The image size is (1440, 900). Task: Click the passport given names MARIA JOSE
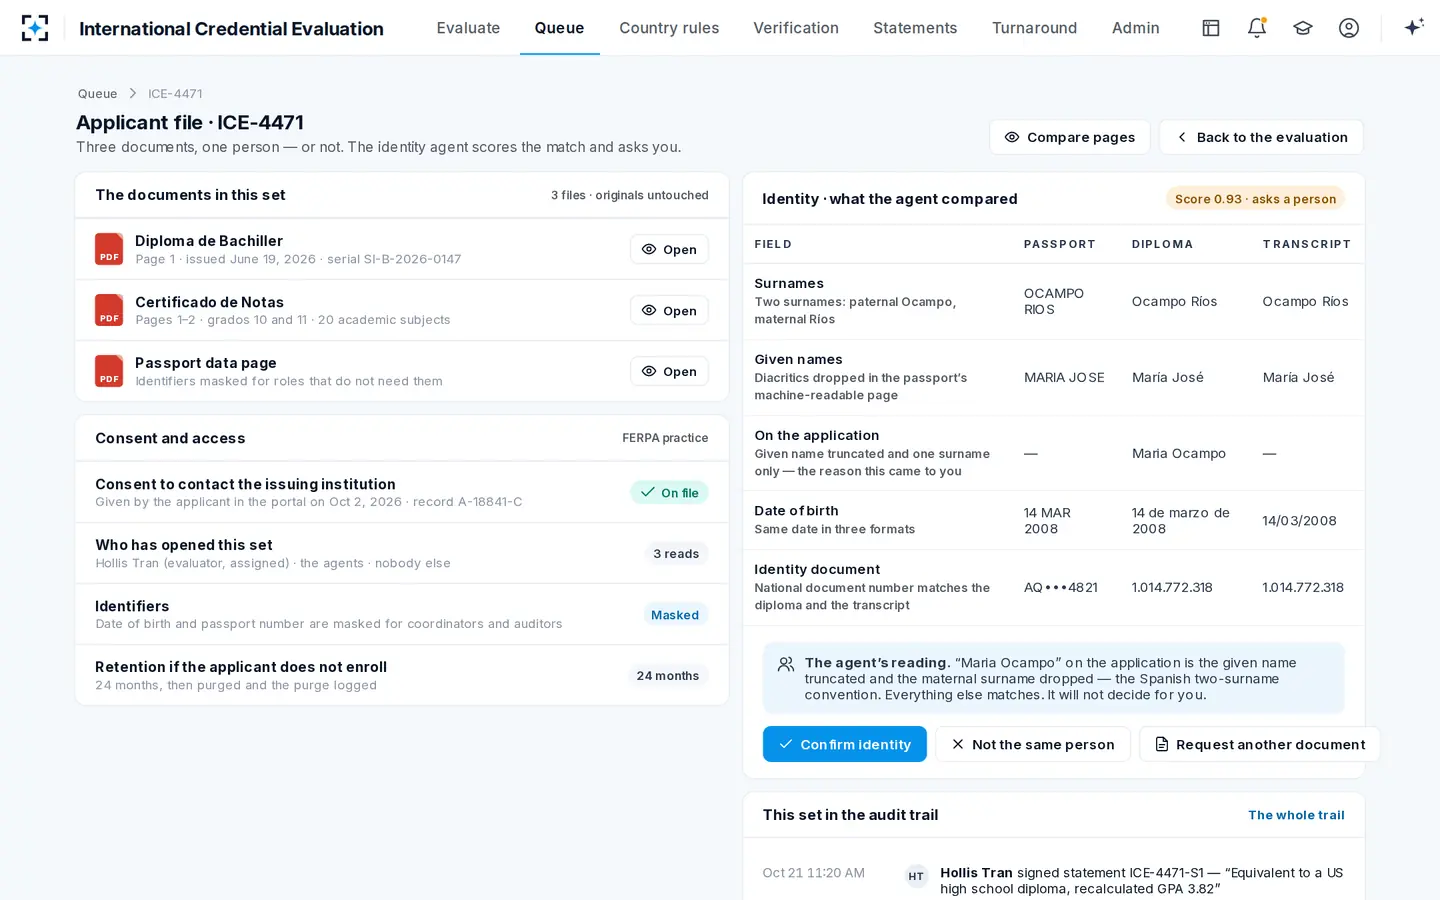pos(1064,377)
